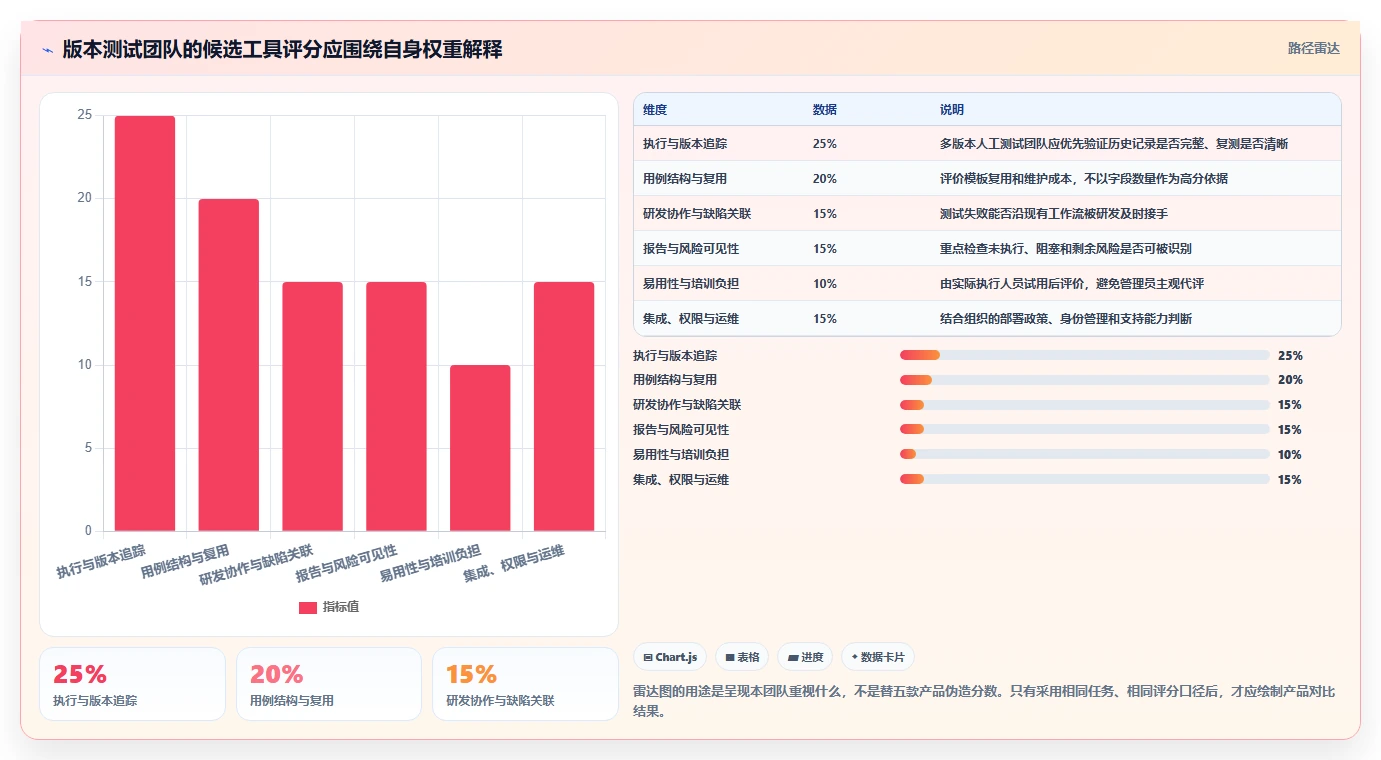Open the 20% 用例结构与复用 data card
Image resolution: width=1381 pixels, height=760 pixels.
tap(329, 684)
